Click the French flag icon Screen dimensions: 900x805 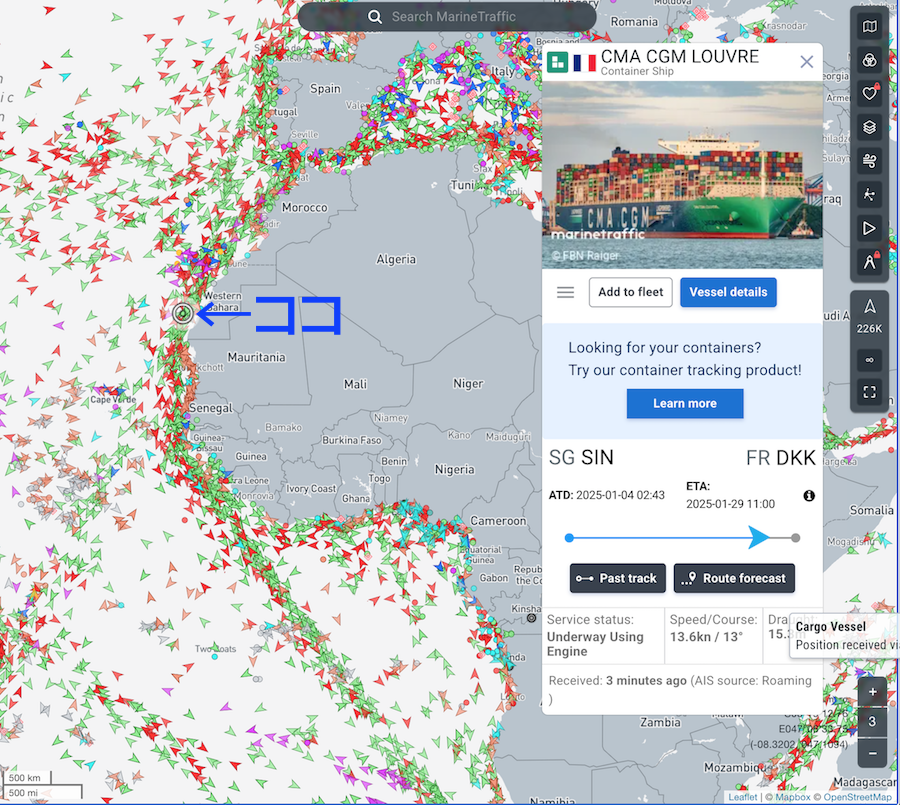click(584, 63)
